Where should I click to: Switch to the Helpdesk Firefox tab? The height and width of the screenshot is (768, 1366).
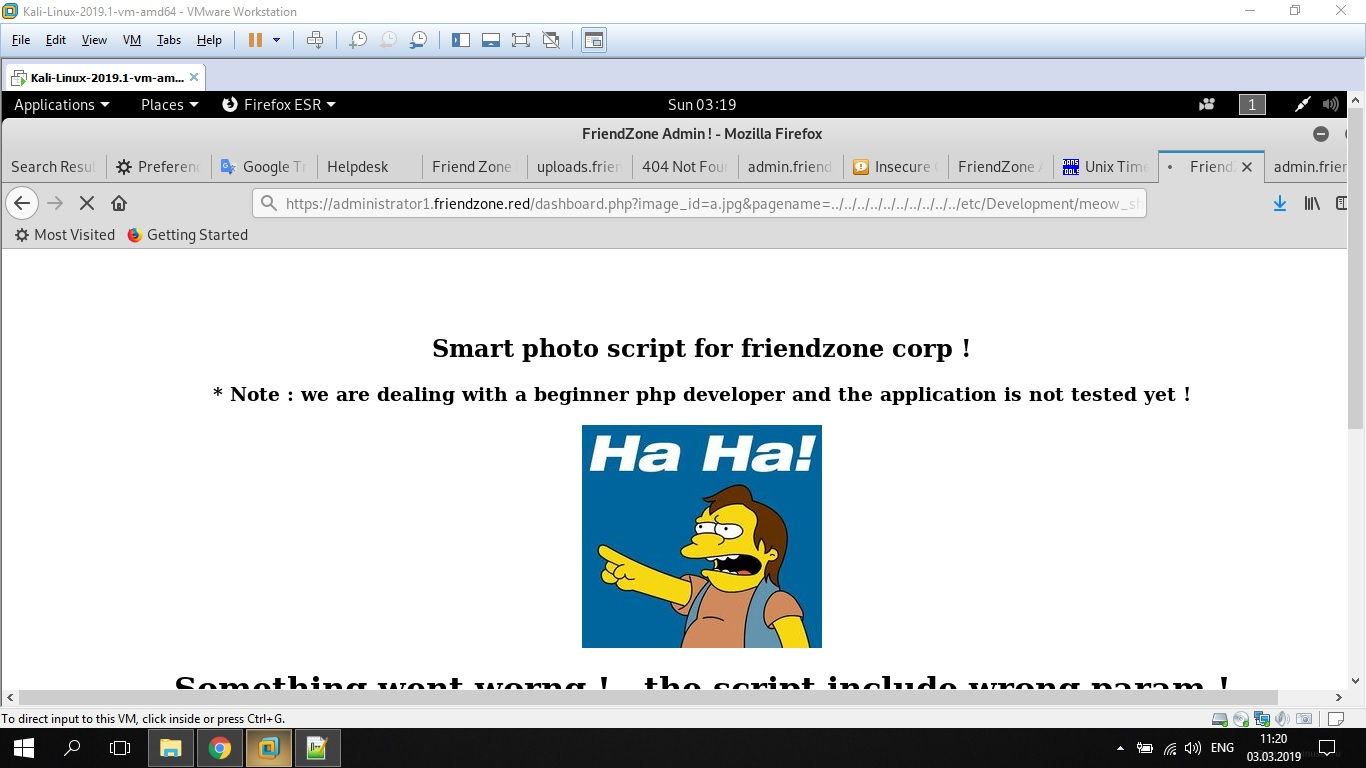point(368,167)
